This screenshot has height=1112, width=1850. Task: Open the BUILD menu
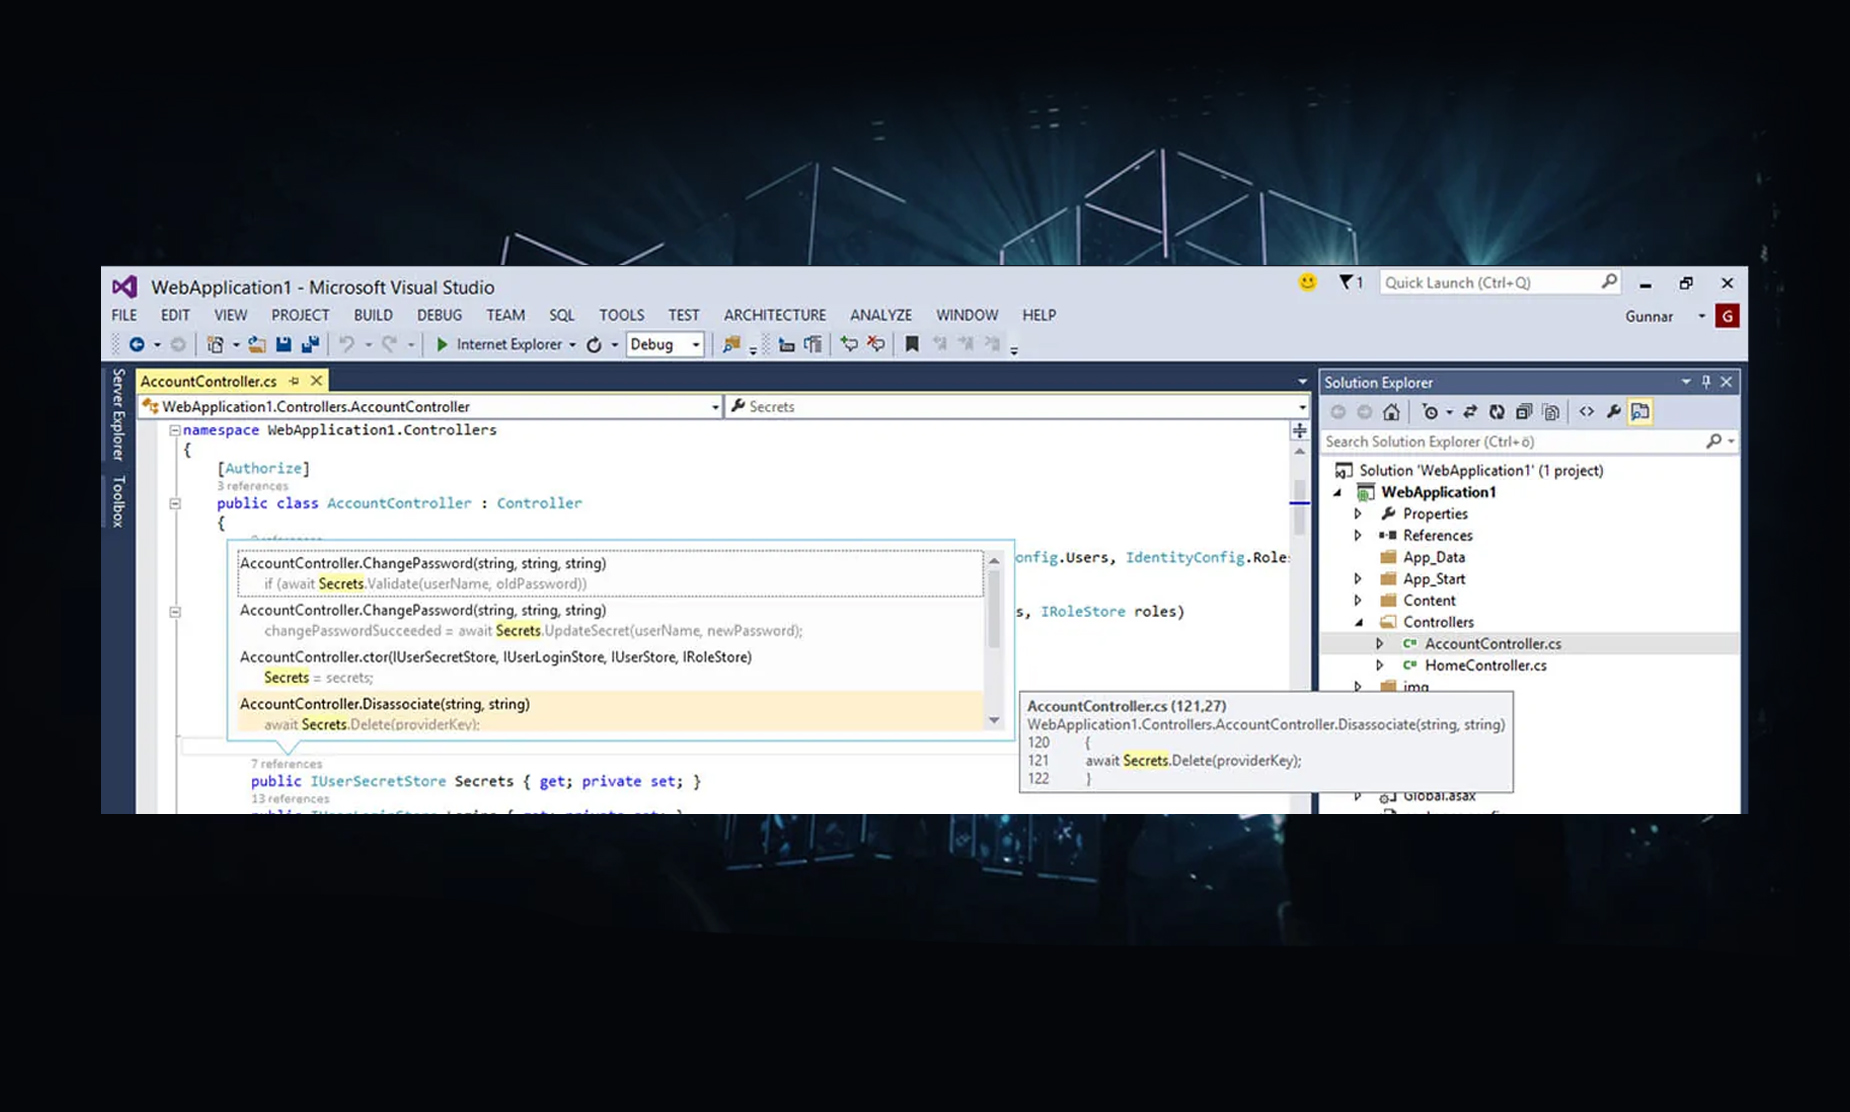pyautogui.click(x=373, y=315)
